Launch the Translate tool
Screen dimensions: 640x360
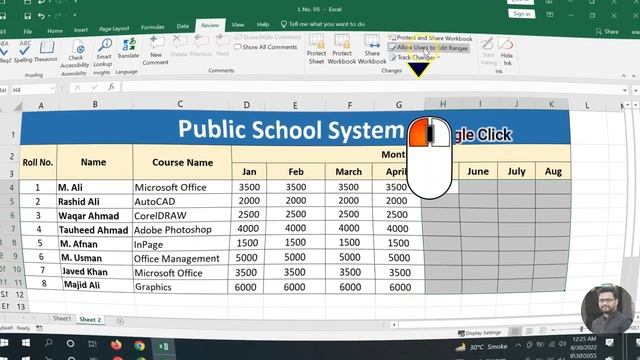128,48
